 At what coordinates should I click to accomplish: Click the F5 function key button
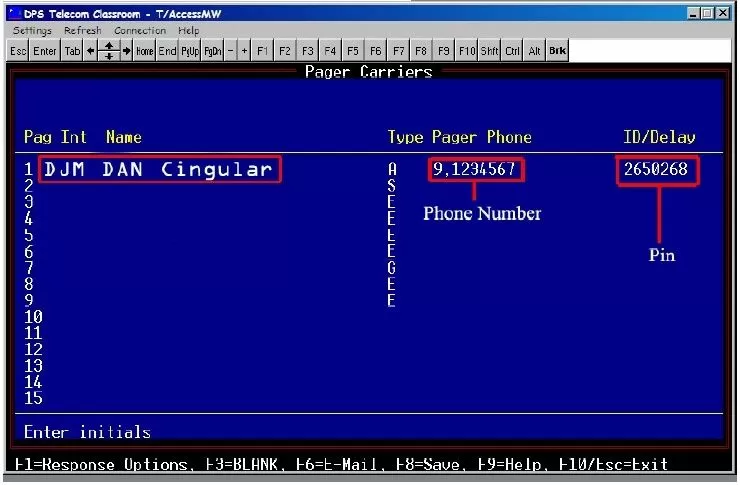[353, 50]
